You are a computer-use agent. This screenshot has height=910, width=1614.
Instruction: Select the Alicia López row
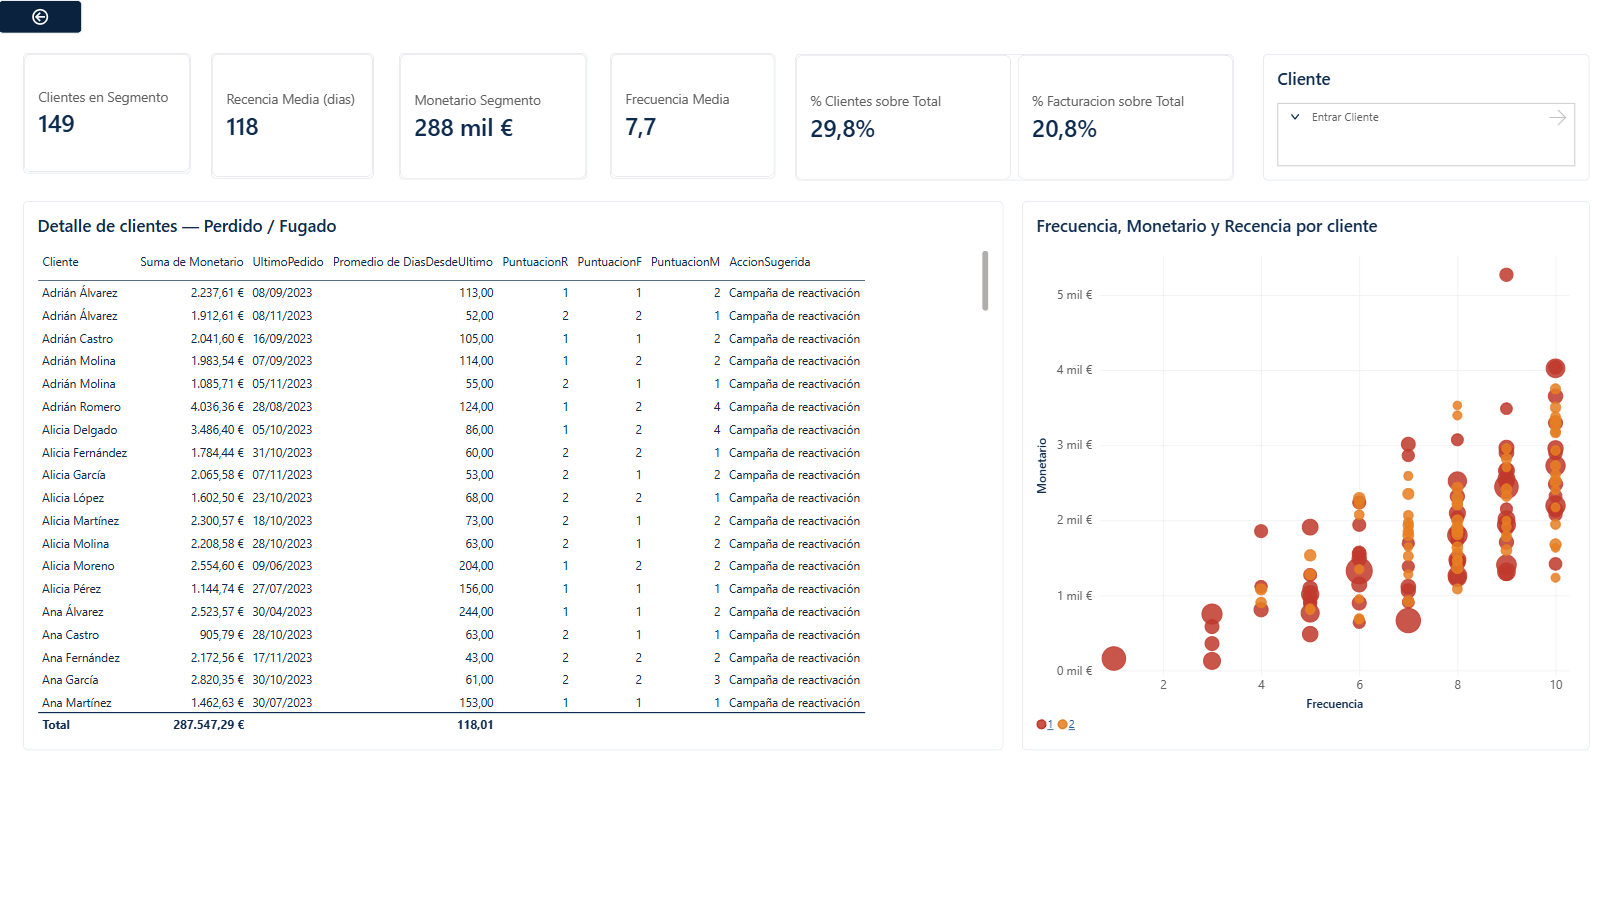click(x=451, y=498)
